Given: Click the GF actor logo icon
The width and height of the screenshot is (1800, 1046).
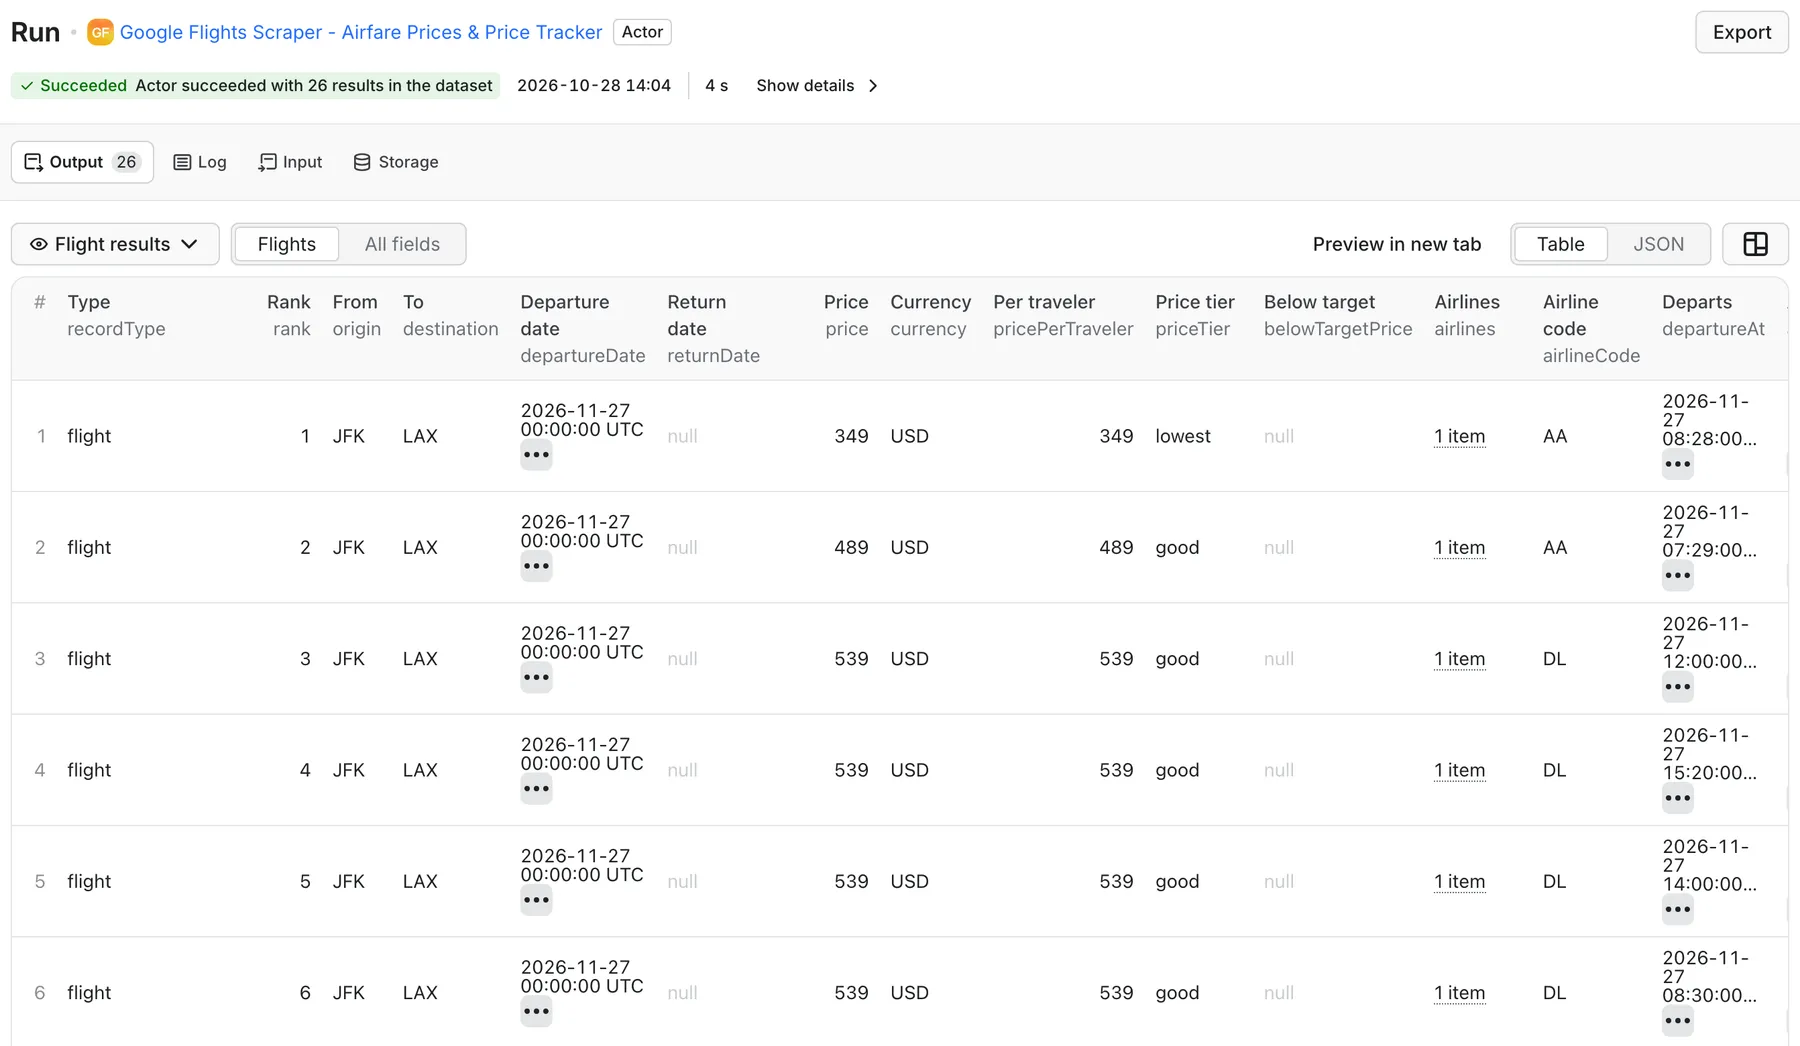Looking at the screenshot, I should pyautogui.click(x=100, y=32).
